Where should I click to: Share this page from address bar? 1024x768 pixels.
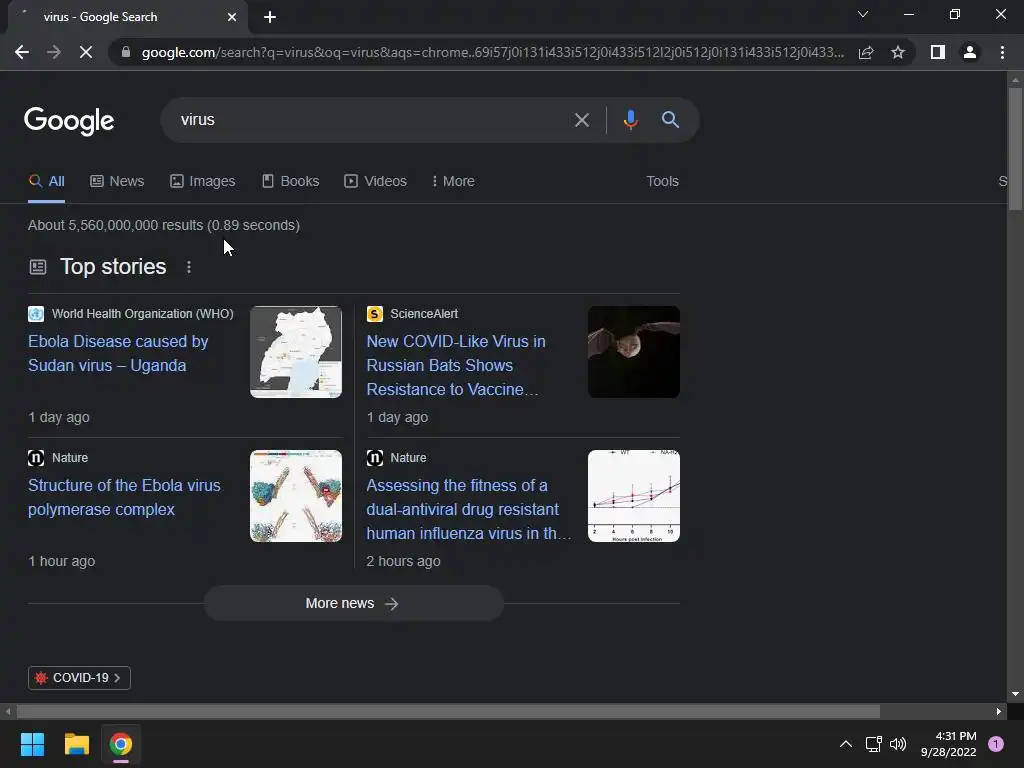pos(866,52)
